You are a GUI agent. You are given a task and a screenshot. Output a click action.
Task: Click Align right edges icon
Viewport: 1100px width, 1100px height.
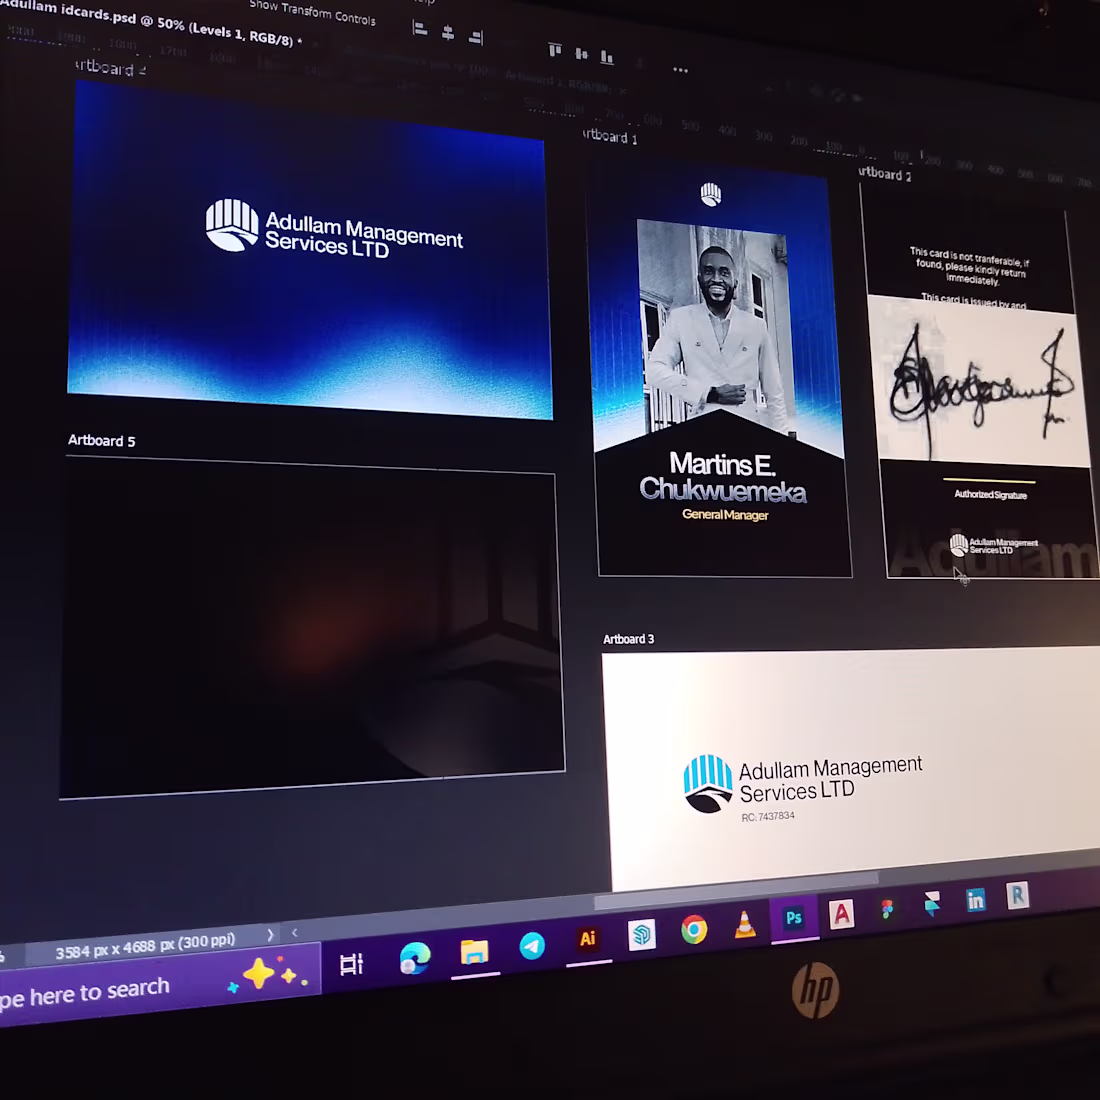pyautogui.click(x=476, y=36)
